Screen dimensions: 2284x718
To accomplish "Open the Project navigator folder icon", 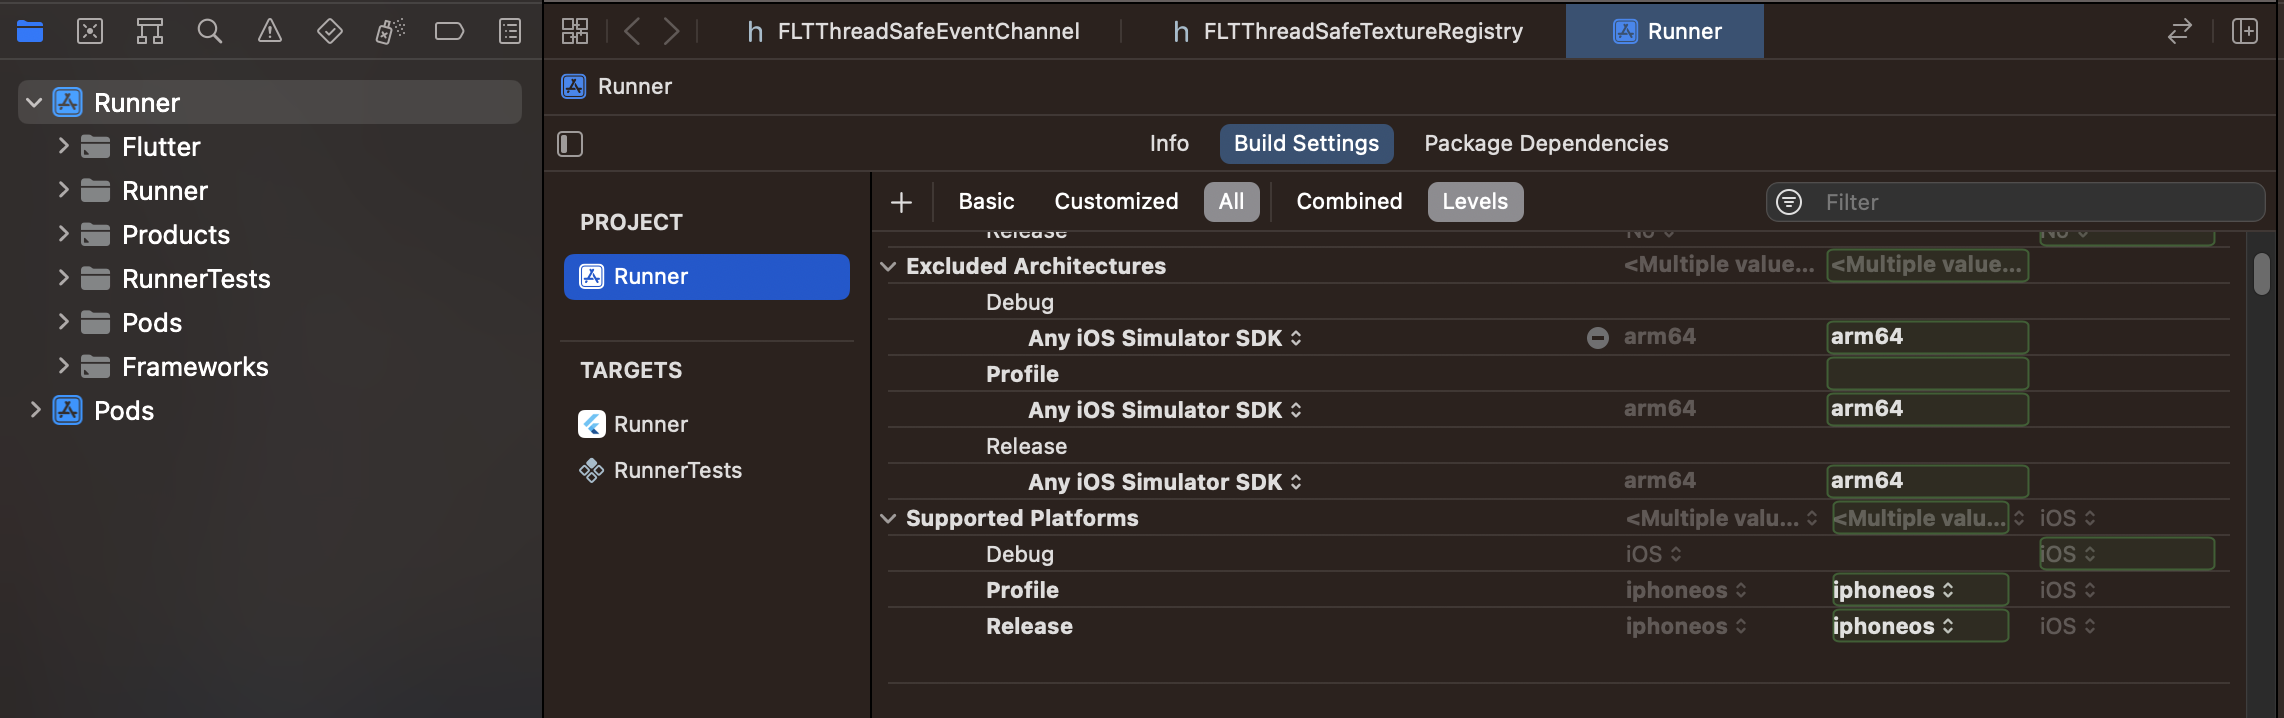I will tap(30, 32).
